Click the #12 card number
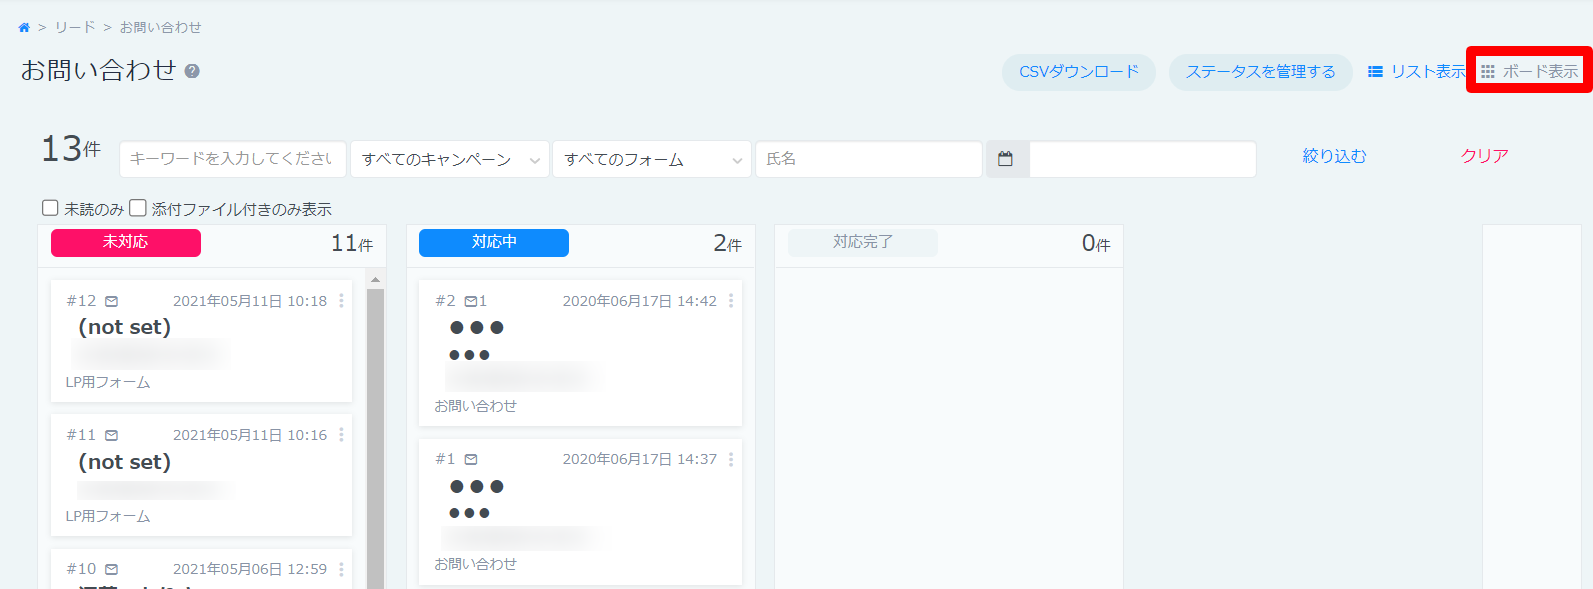The width and height of the screenshot is (1593, 589). tap(82, 301)
